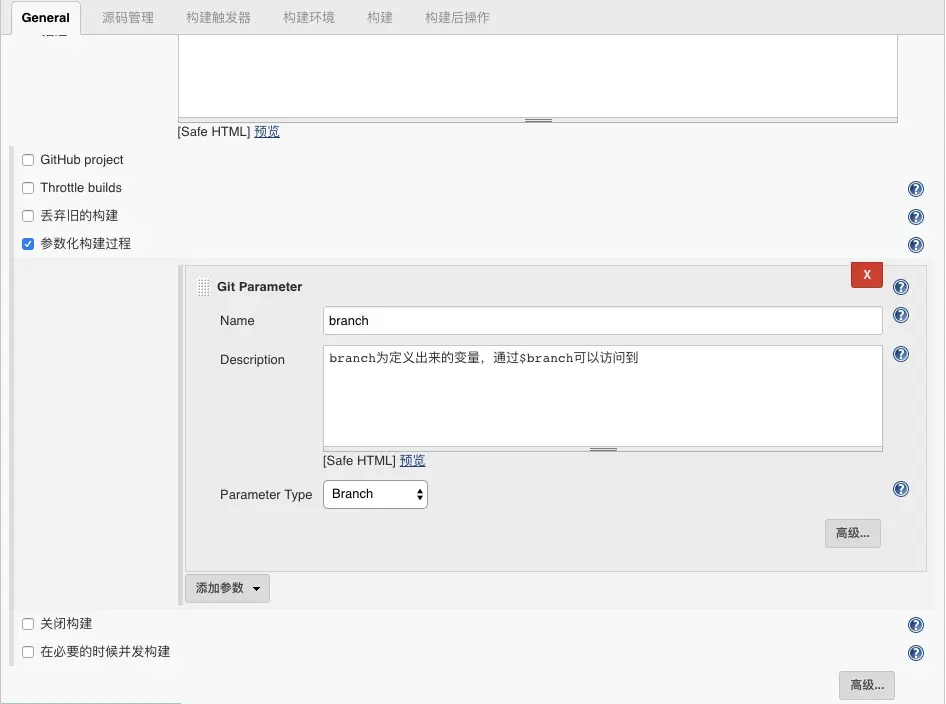Switch to 构建后操作 tab
Viewport: 946px width, 704px height.
[457, 17]
